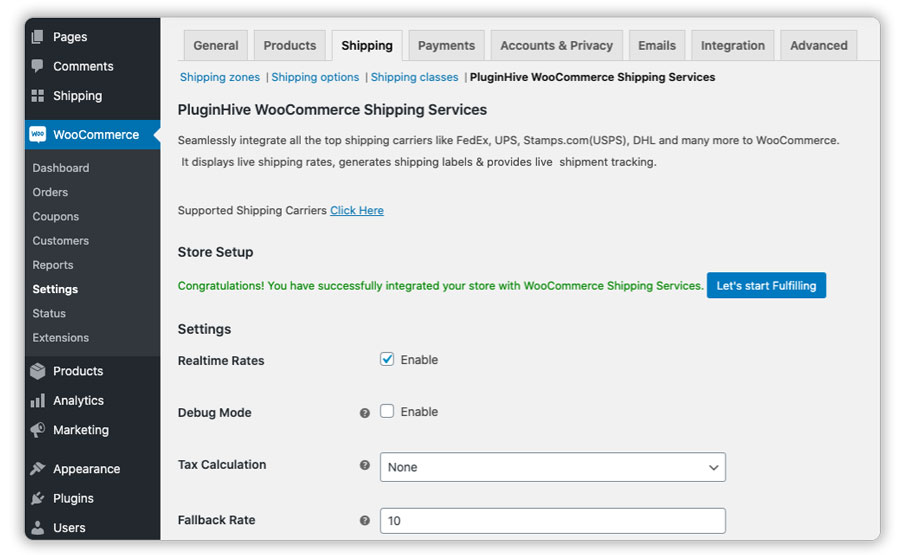Click the Debug Mode help icon
Image resolution: width=900 pixels, height=555 pixels.
click(x=364, y=413)
